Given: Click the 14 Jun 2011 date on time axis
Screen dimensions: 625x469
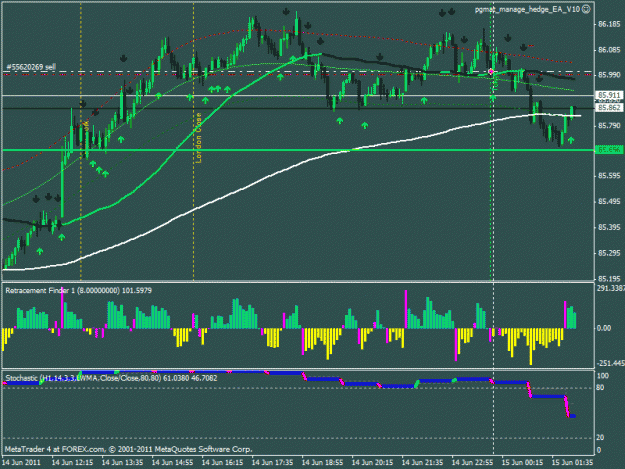Looking at the screenshot, I should coord(21,462).
